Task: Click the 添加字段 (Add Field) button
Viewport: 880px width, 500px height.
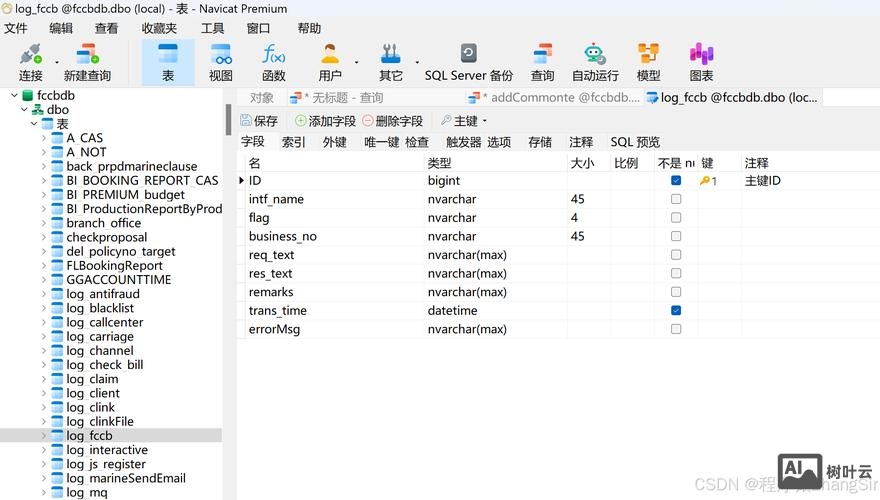Action: (x=324, y=121)
